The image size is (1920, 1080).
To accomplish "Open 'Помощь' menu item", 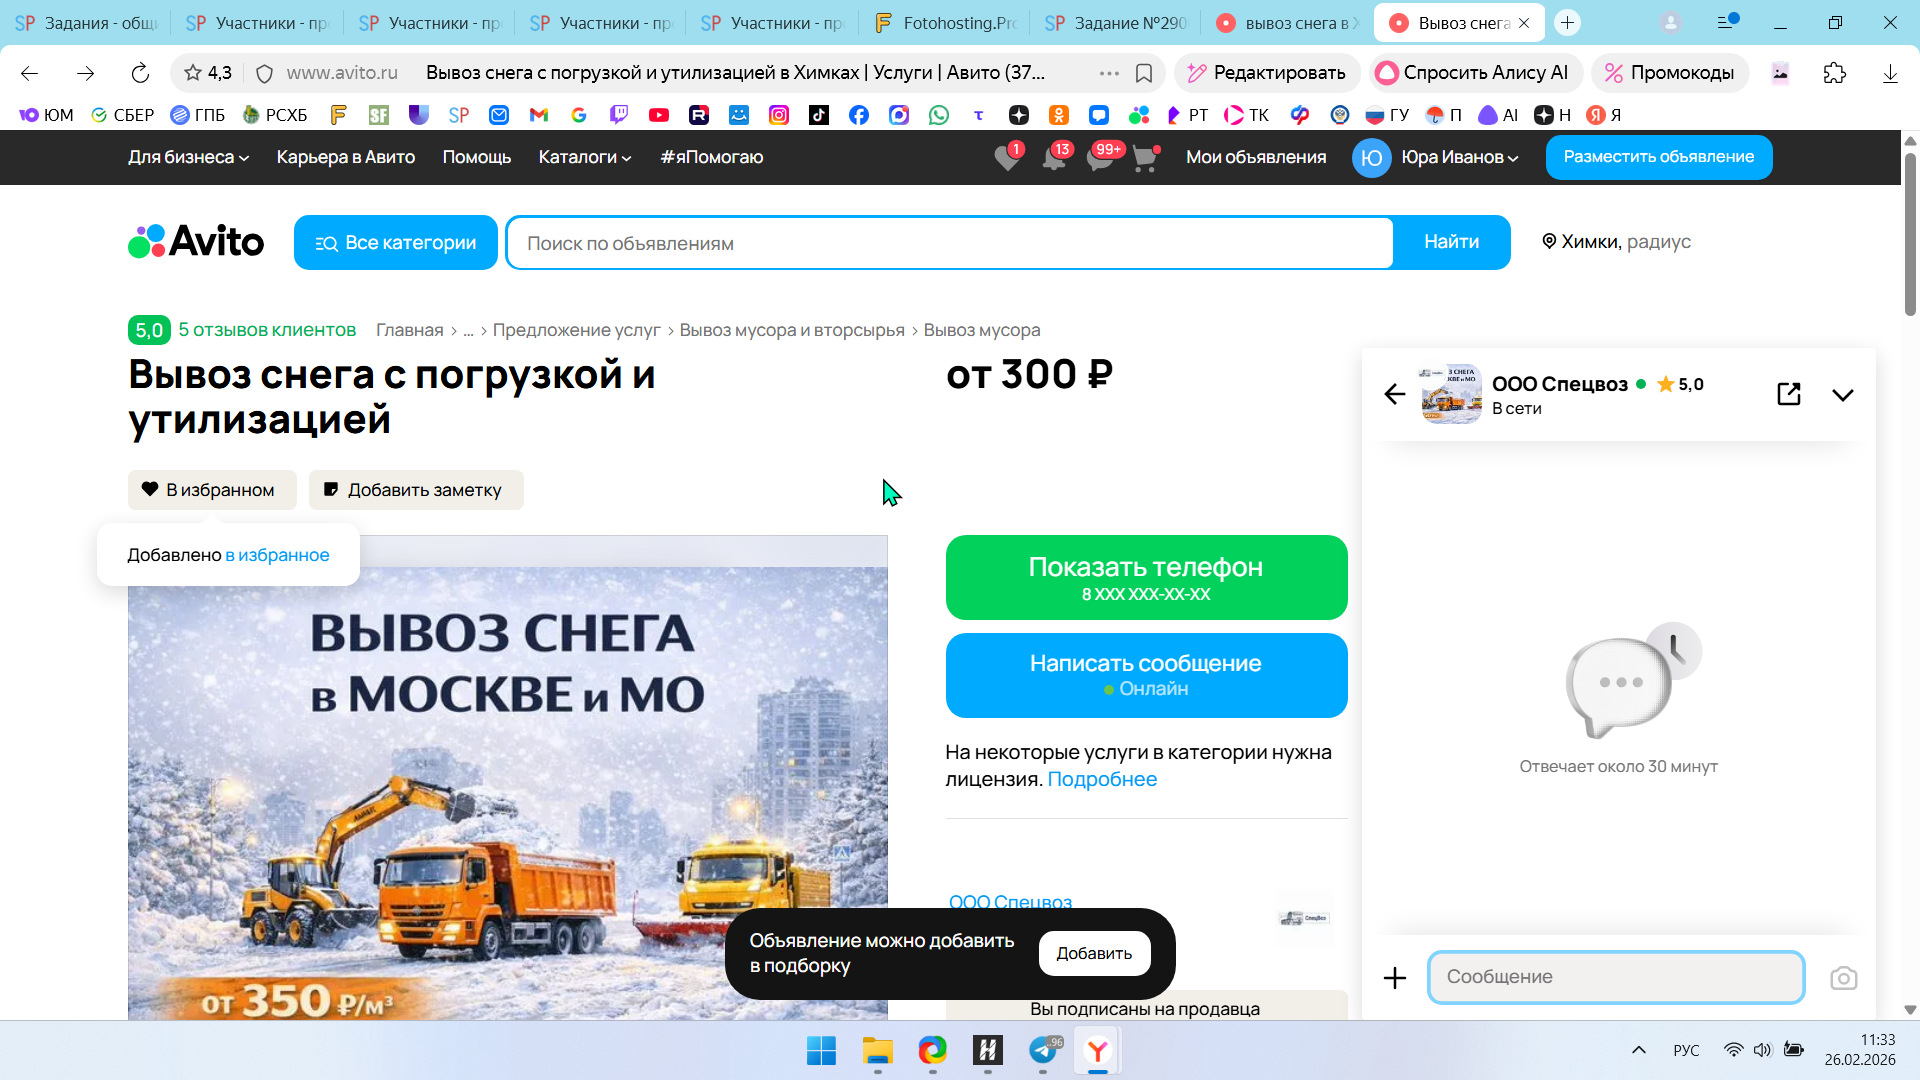I will point(476,157).
